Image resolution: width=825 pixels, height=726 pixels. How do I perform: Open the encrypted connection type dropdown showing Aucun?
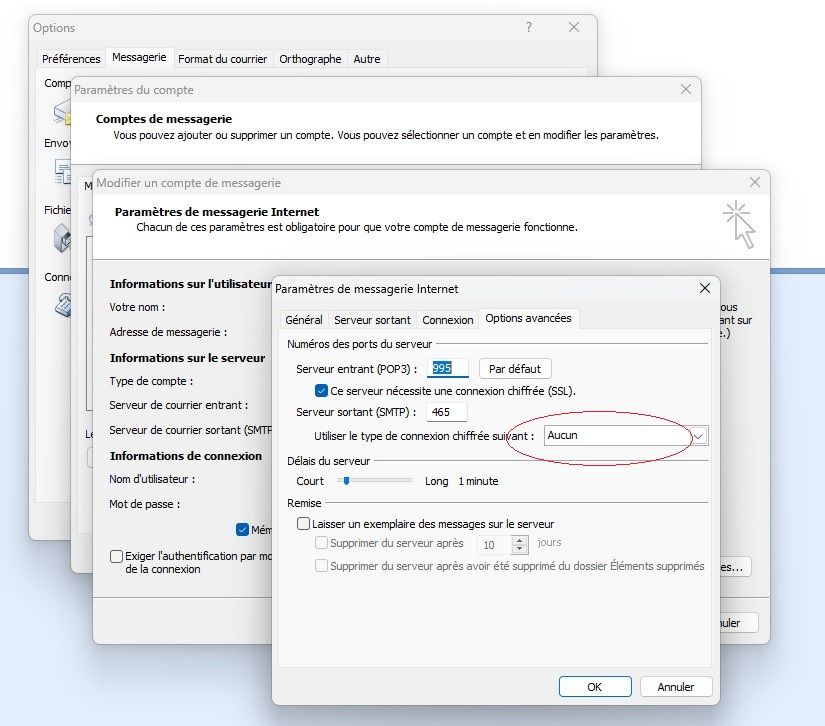pos(626,436)
